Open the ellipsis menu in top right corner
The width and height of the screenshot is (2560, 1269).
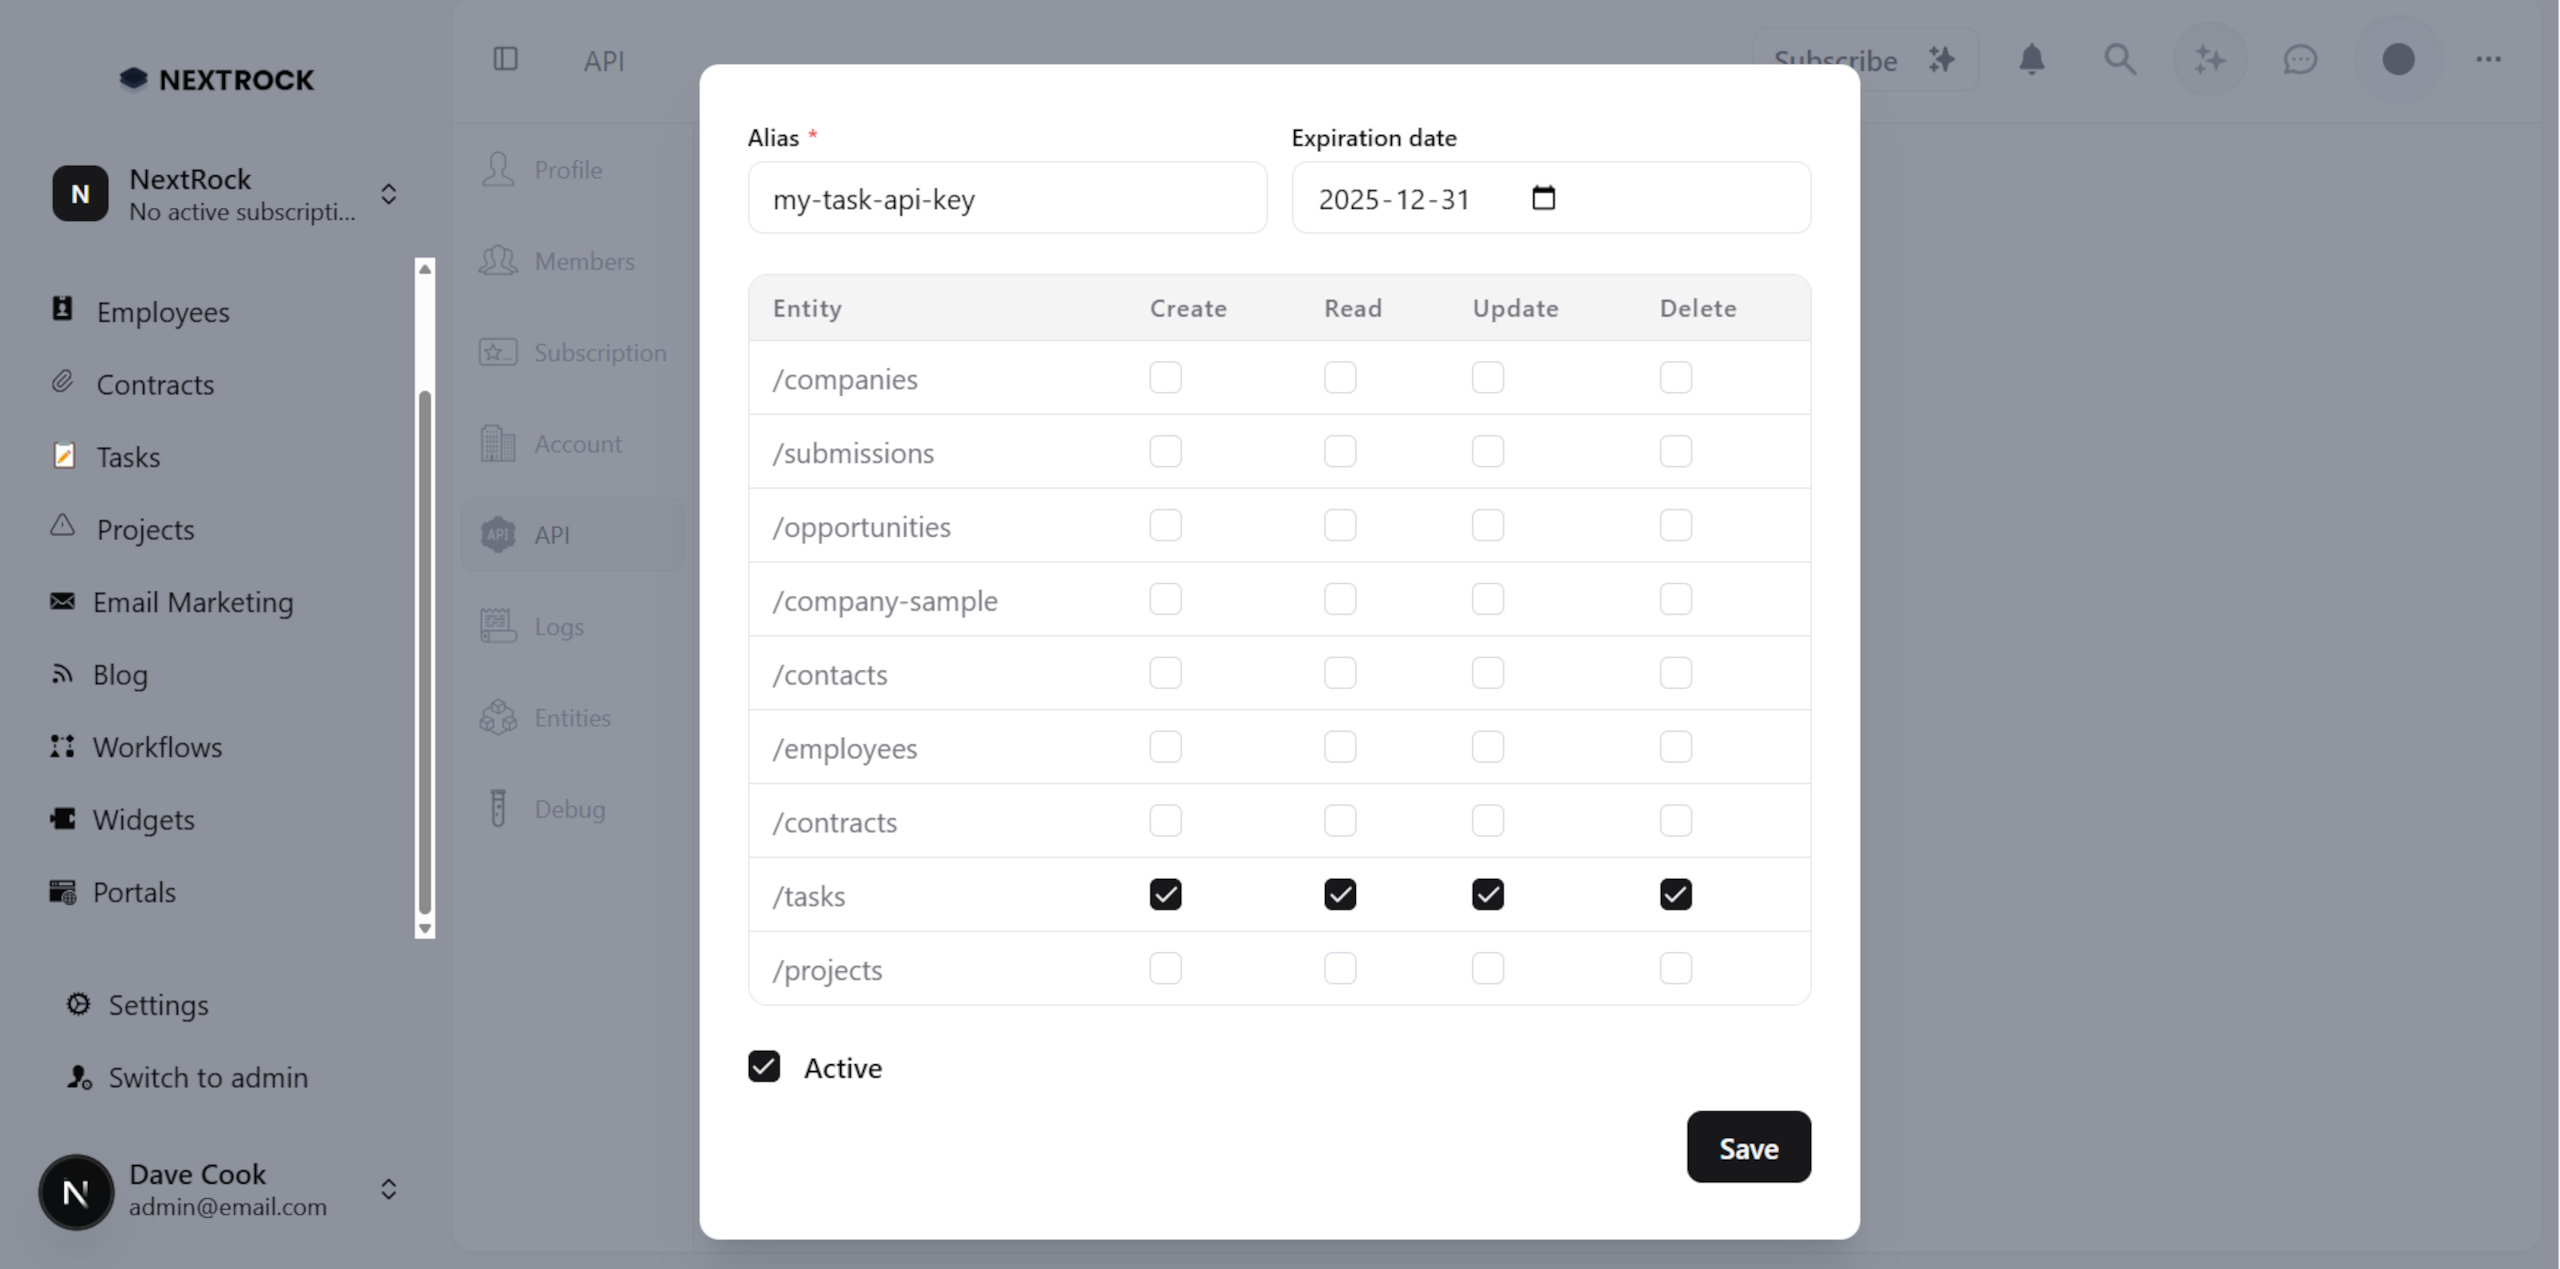click(2489, 59)
